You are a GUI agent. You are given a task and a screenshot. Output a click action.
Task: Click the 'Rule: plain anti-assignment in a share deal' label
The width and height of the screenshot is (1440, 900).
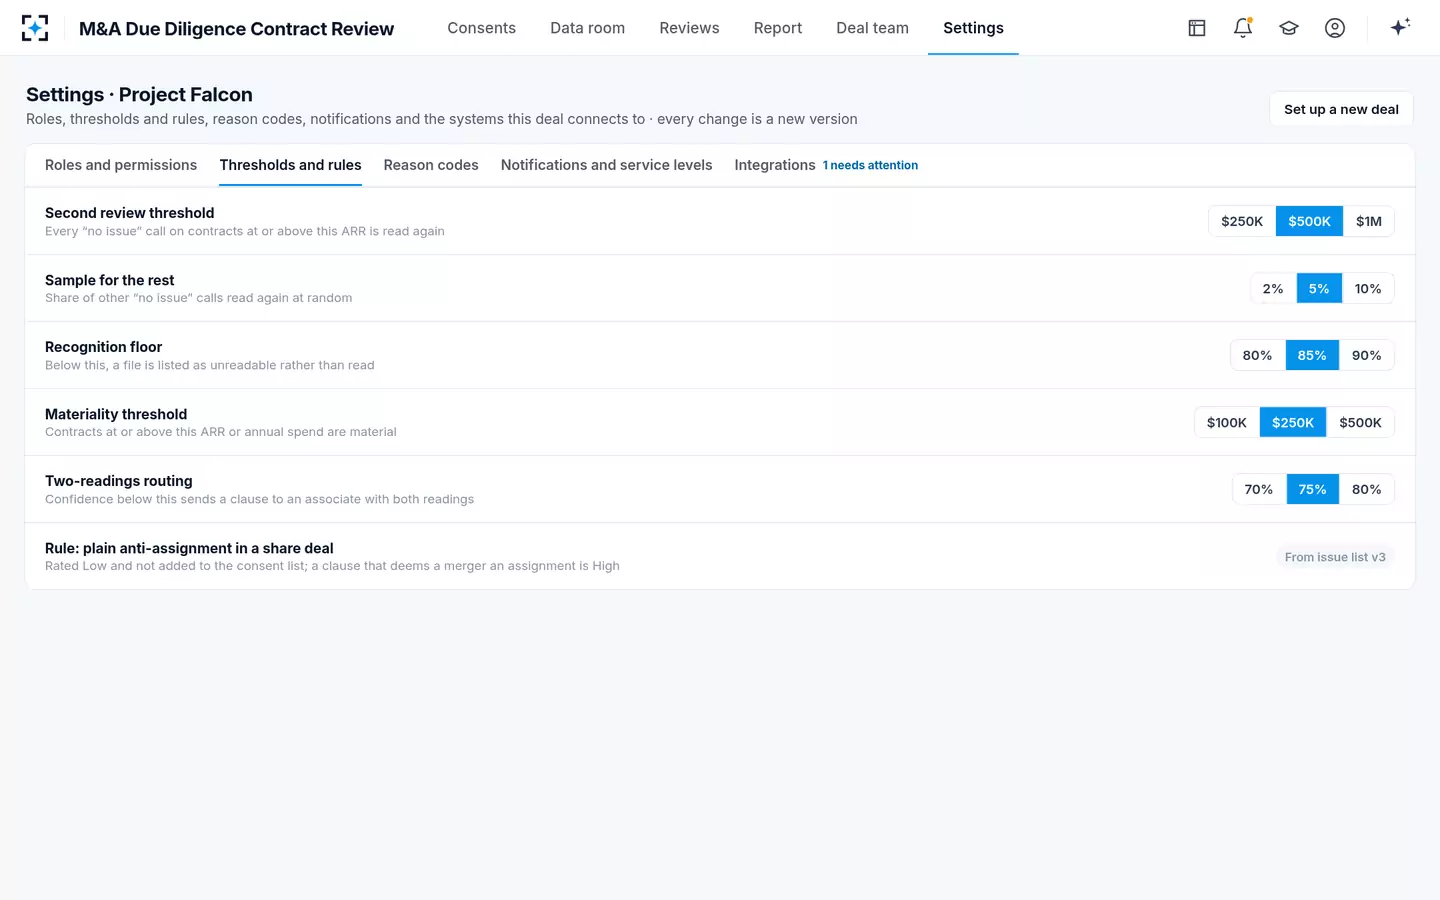click(x=189, y=548)
